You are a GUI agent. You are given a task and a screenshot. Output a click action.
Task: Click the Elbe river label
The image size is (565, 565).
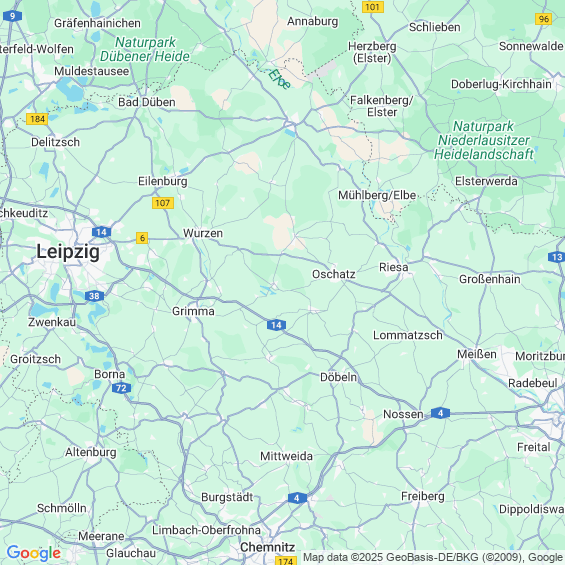point(279,79)
